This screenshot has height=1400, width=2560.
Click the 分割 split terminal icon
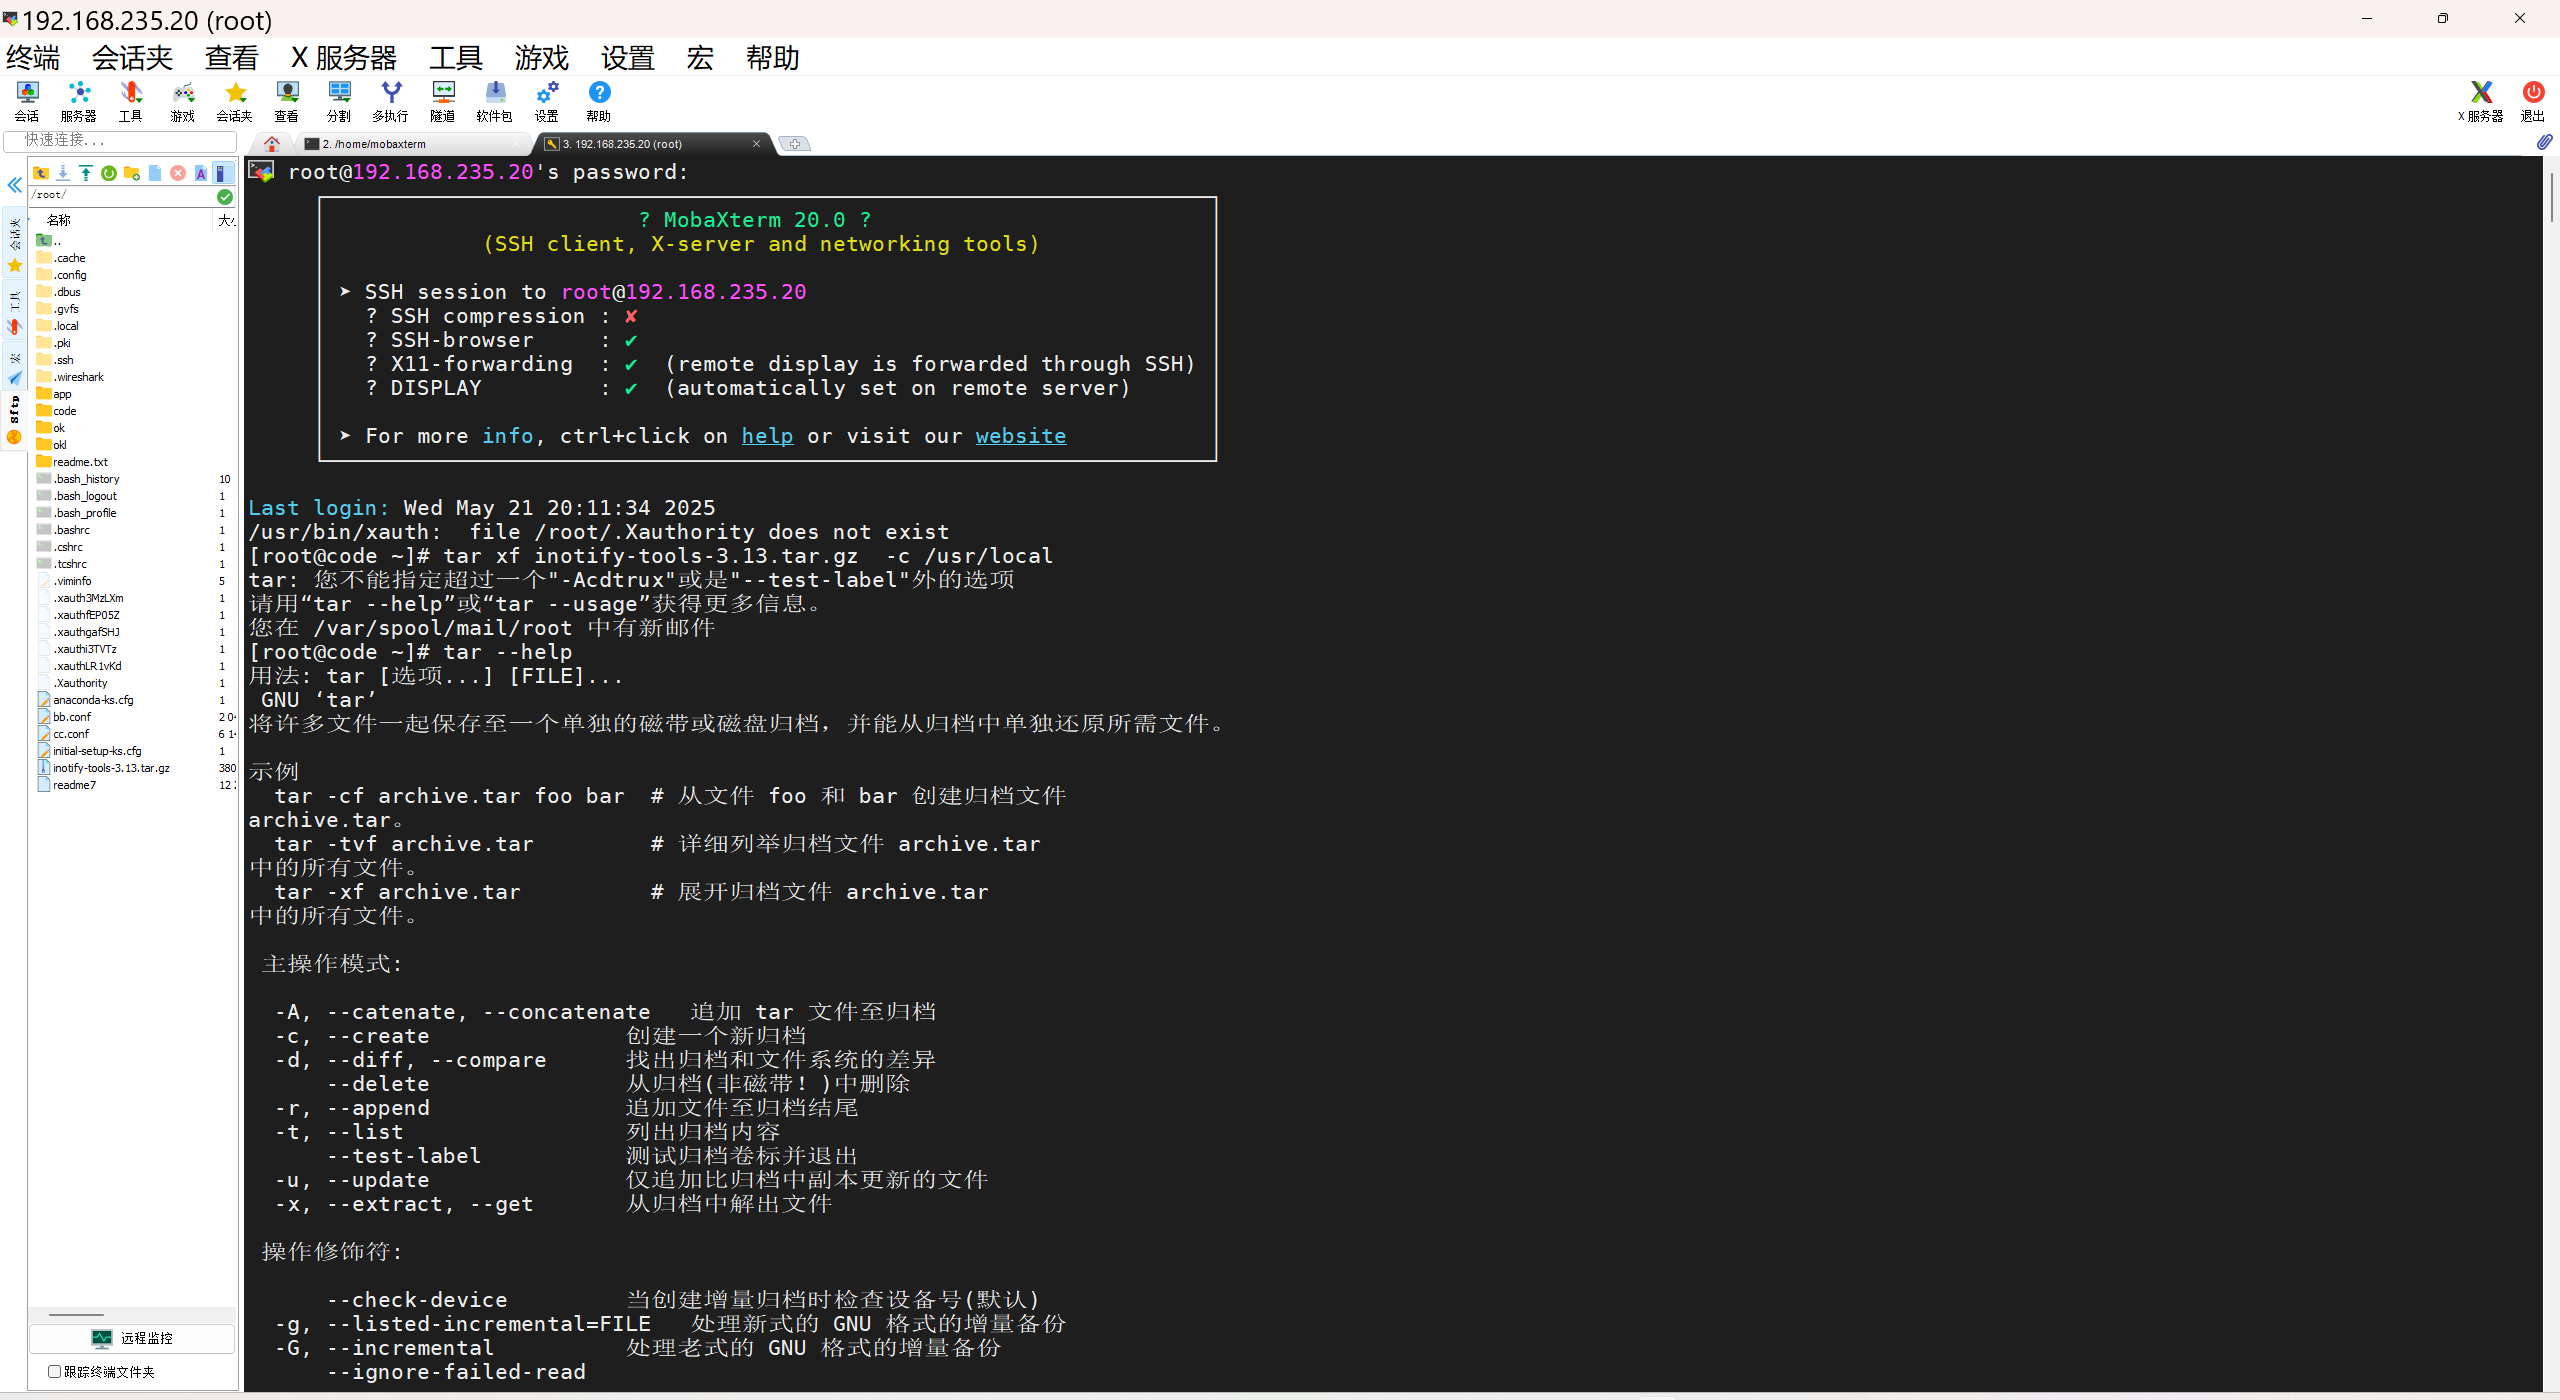(339, 101)
